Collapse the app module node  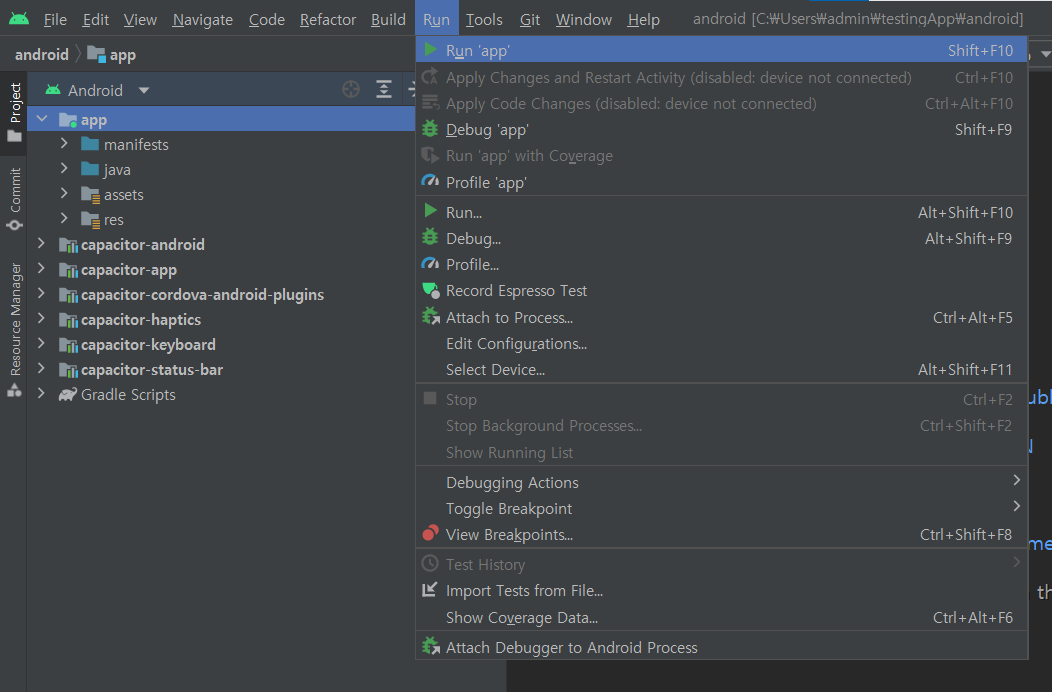point(42,119)
